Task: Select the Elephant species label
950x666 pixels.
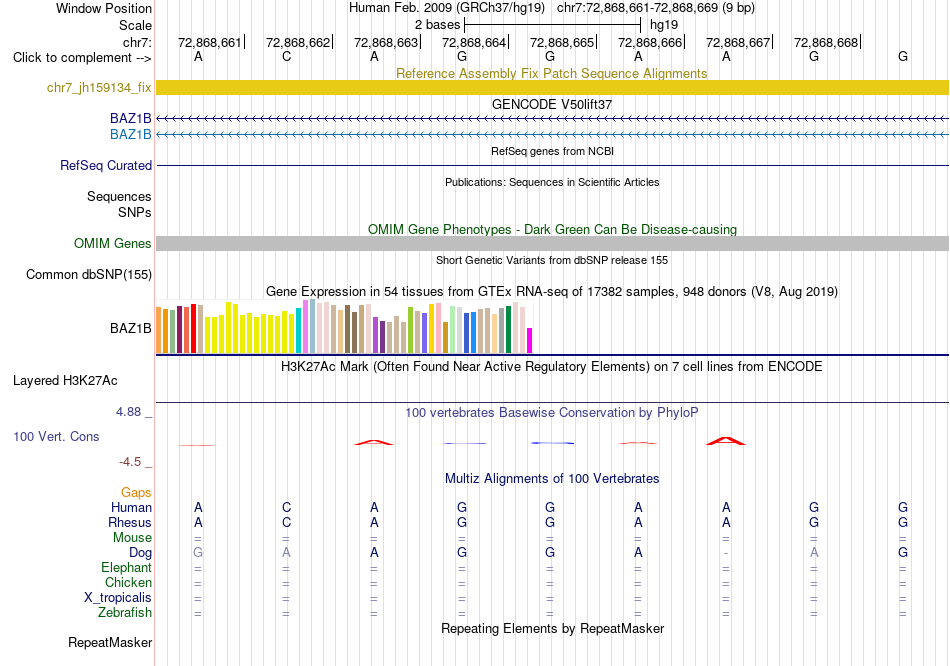Action: 126,568
